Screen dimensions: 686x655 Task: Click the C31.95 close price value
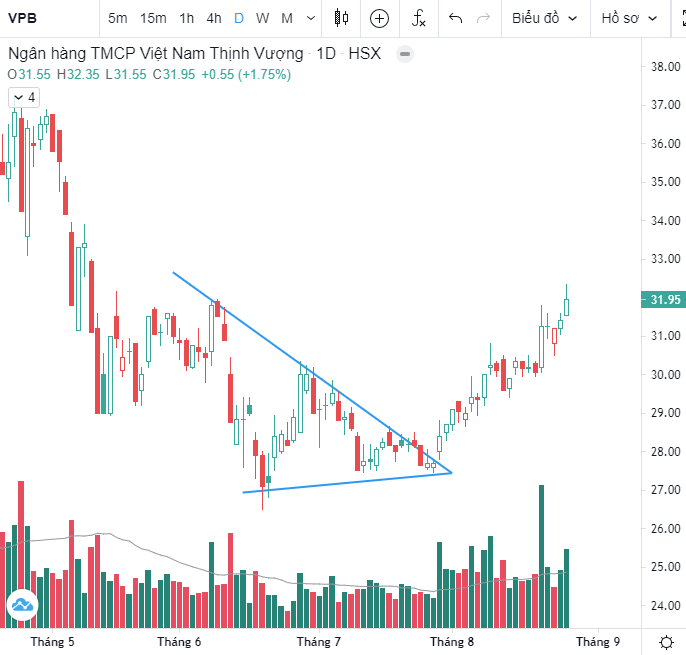point(174,74)
